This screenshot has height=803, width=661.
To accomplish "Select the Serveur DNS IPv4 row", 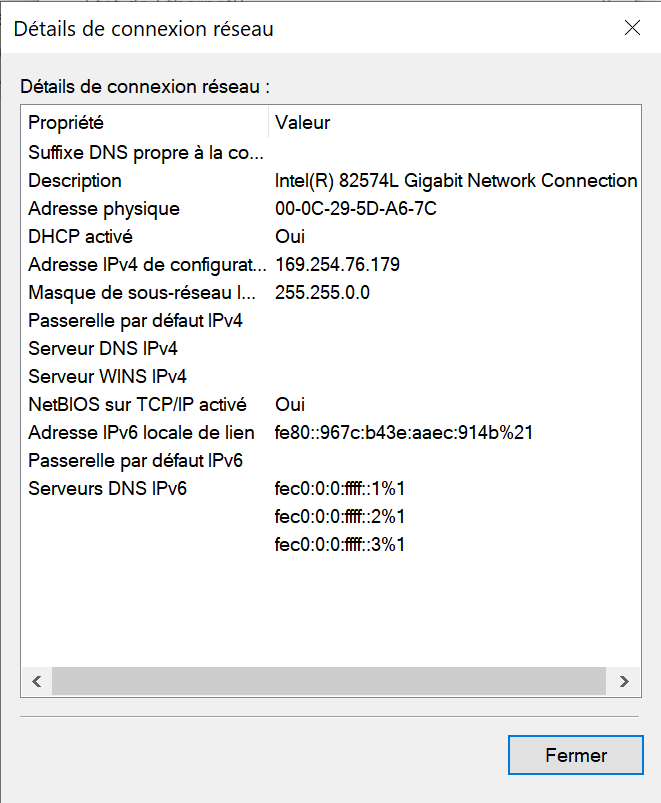I will [x=103, y=349].
